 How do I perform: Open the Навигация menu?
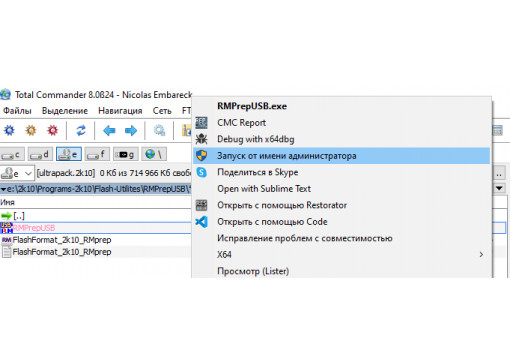click(x=120, y=111)
